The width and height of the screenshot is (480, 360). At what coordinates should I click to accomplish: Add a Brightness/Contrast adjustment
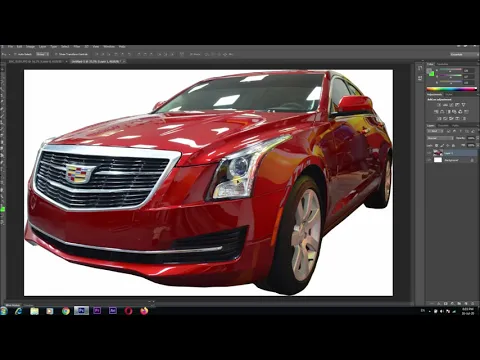(x=439, y=105)
